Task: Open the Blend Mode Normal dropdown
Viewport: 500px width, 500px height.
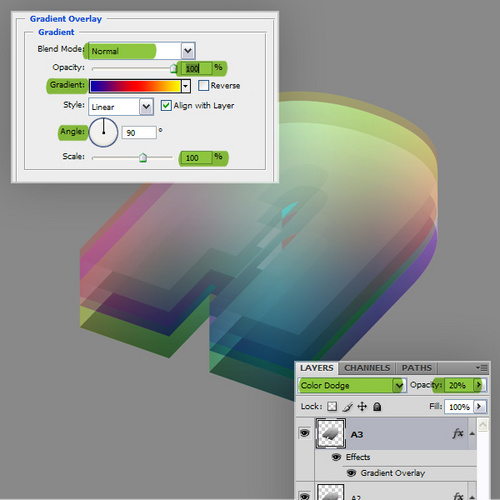Action: (142, 51)
